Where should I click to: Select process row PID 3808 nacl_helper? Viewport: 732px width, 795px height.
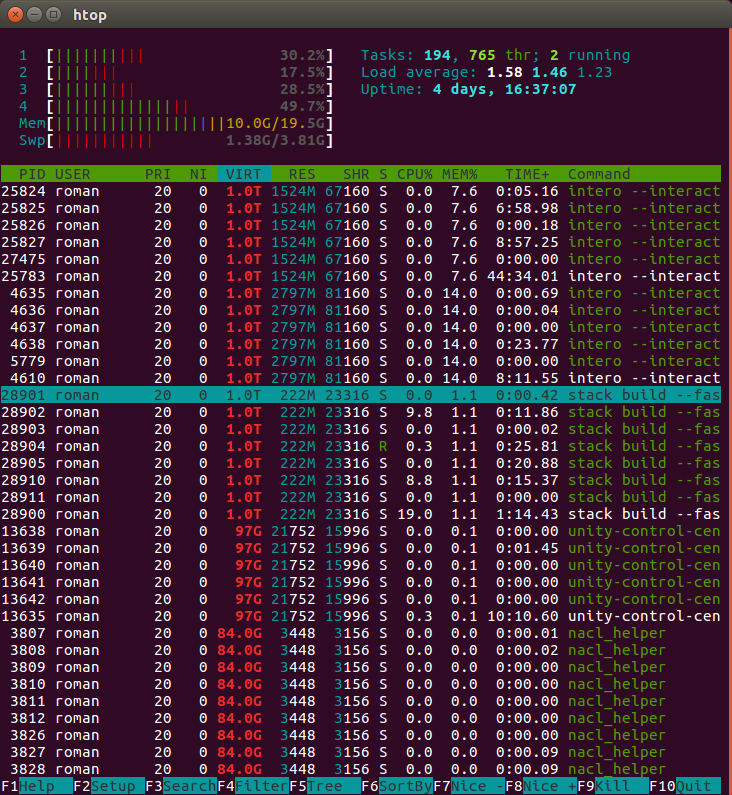360,650
